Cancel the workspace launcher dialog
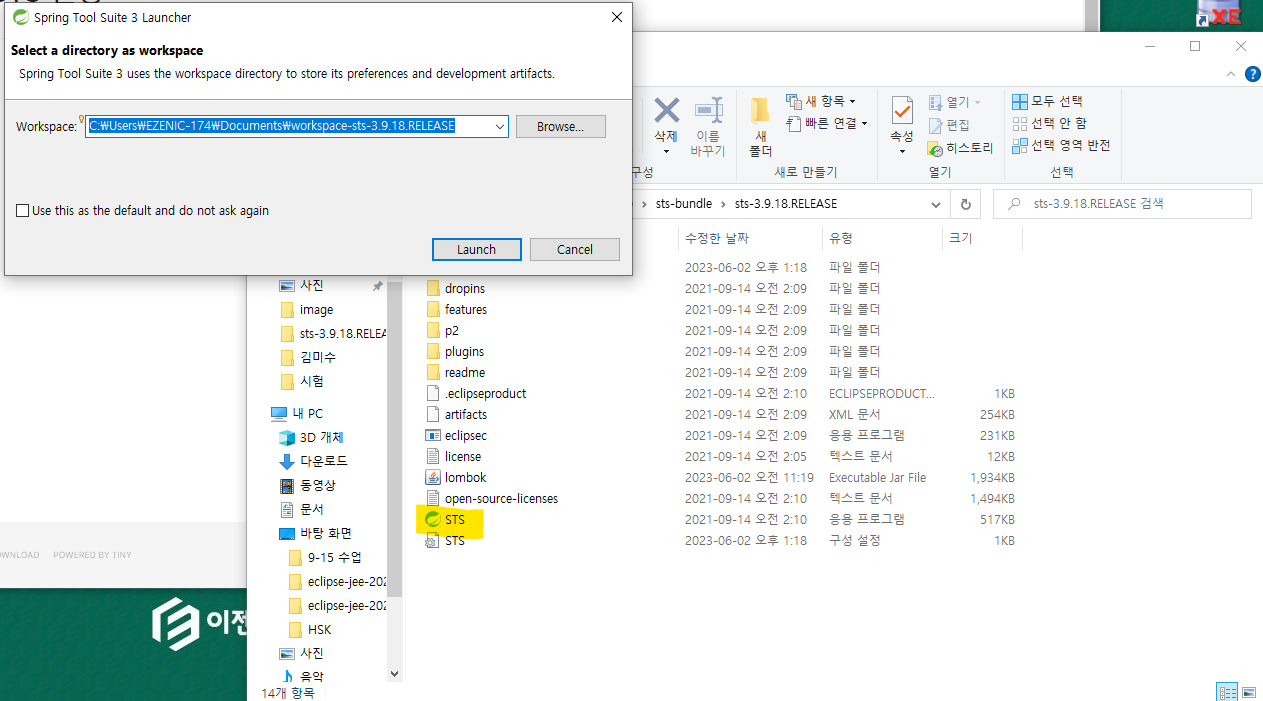This screenshot has height=701, width=1263. pos(575,249)
